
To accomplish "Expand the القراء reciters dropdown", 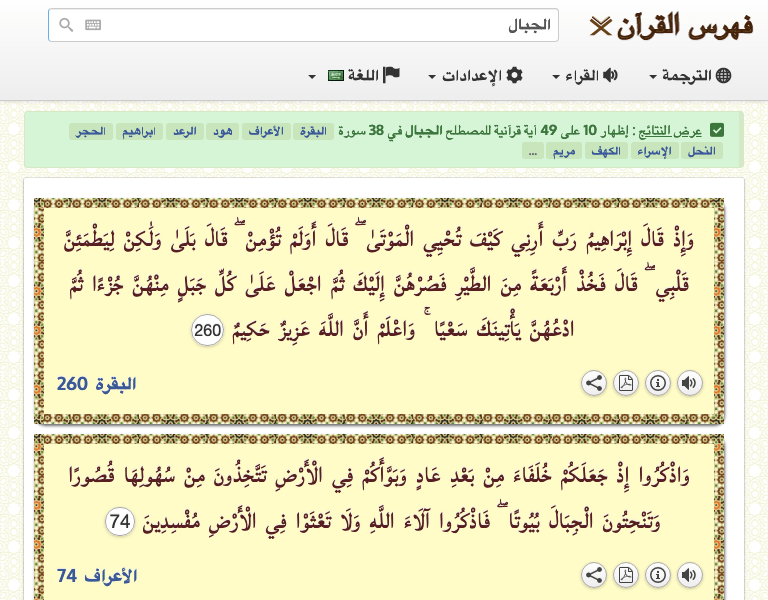I will click(x=585, y=76).
